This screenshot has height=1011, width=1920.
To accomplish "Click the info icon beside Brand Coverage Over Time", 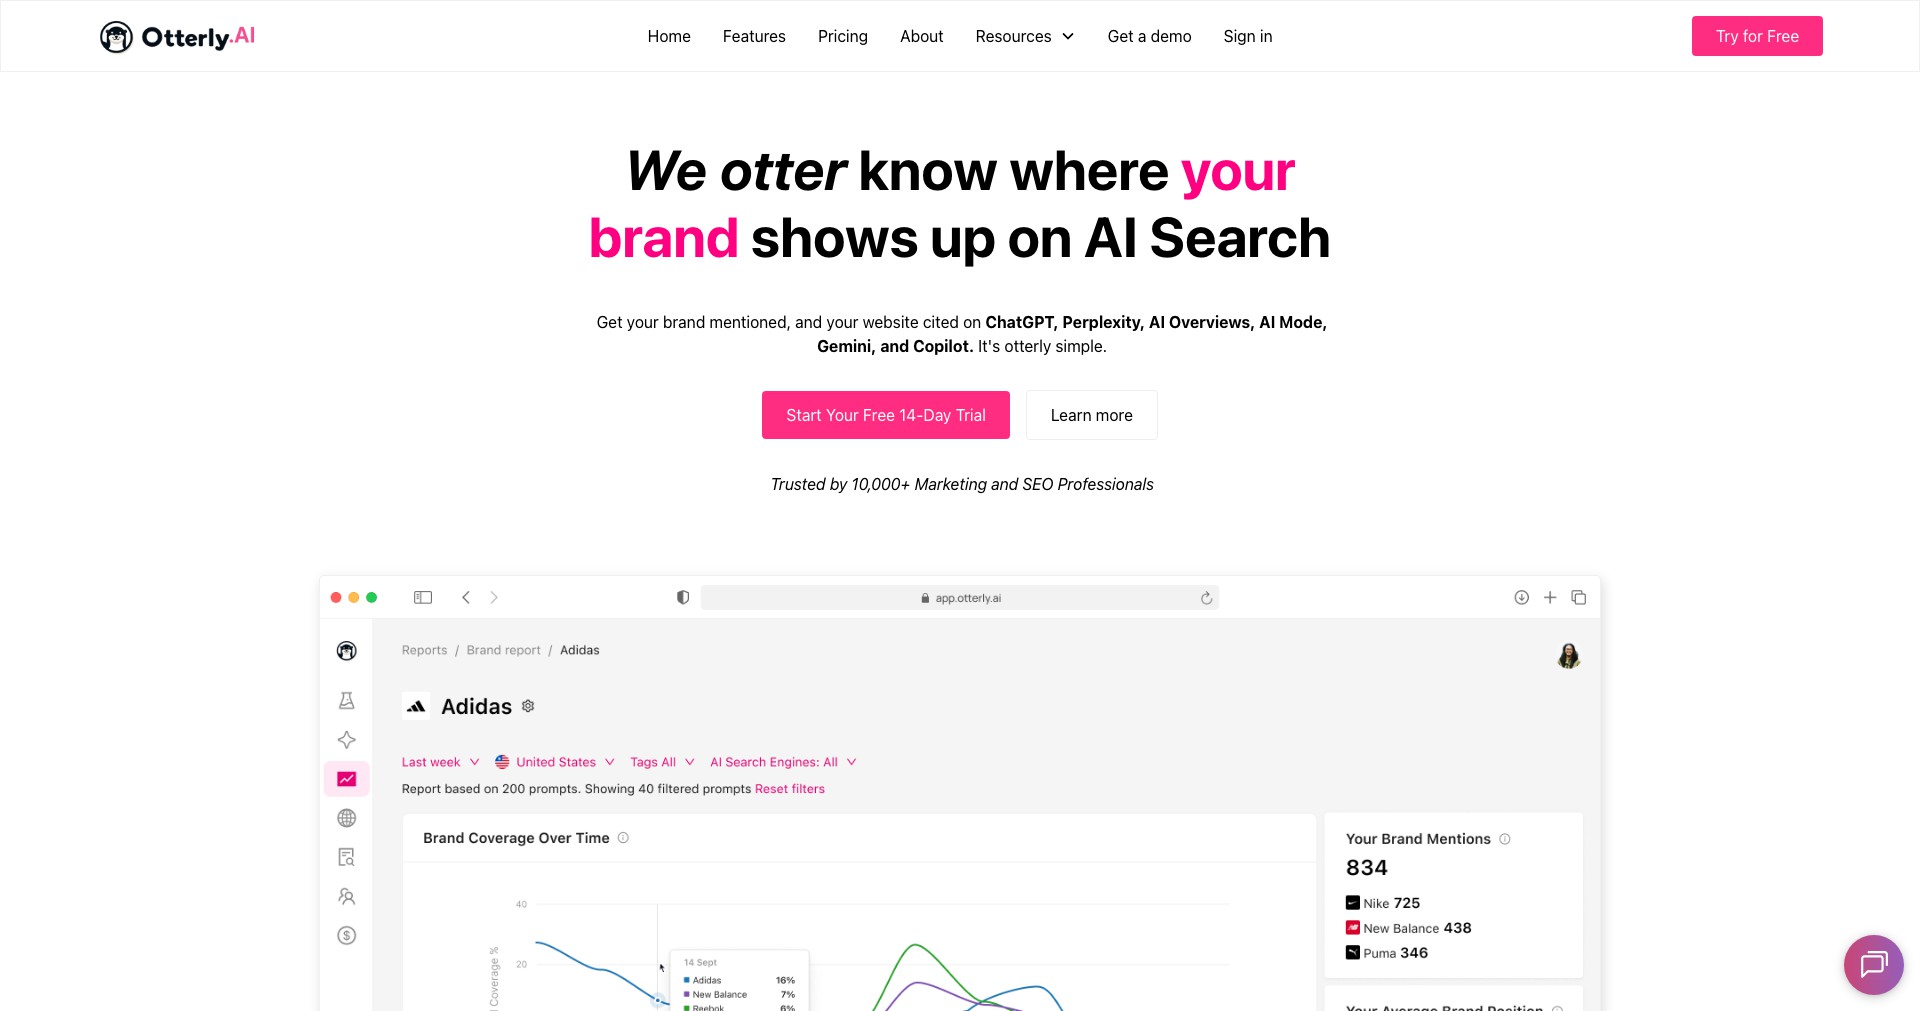I will tap(623, 838).
